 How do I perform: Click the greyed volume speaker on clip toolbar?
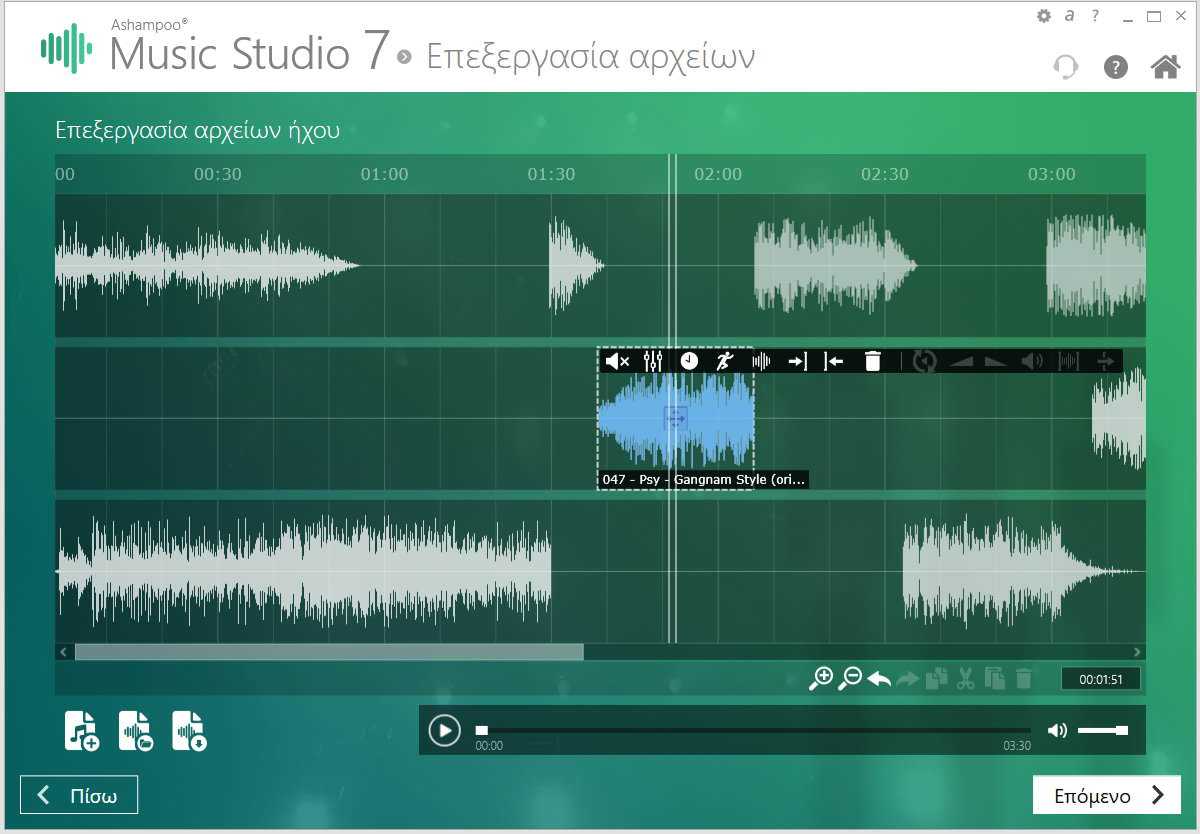(1032, 361)
